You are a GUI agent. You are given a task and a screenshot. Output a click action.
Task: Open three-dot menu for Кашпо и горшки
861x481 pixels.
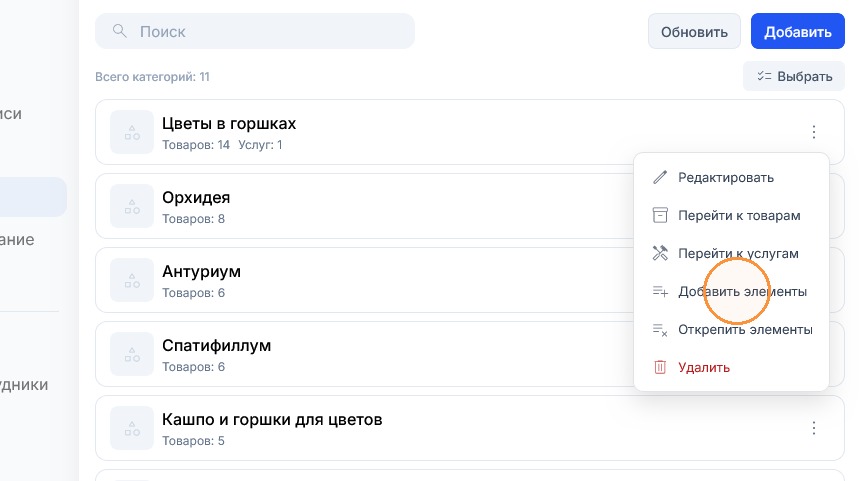814,428
